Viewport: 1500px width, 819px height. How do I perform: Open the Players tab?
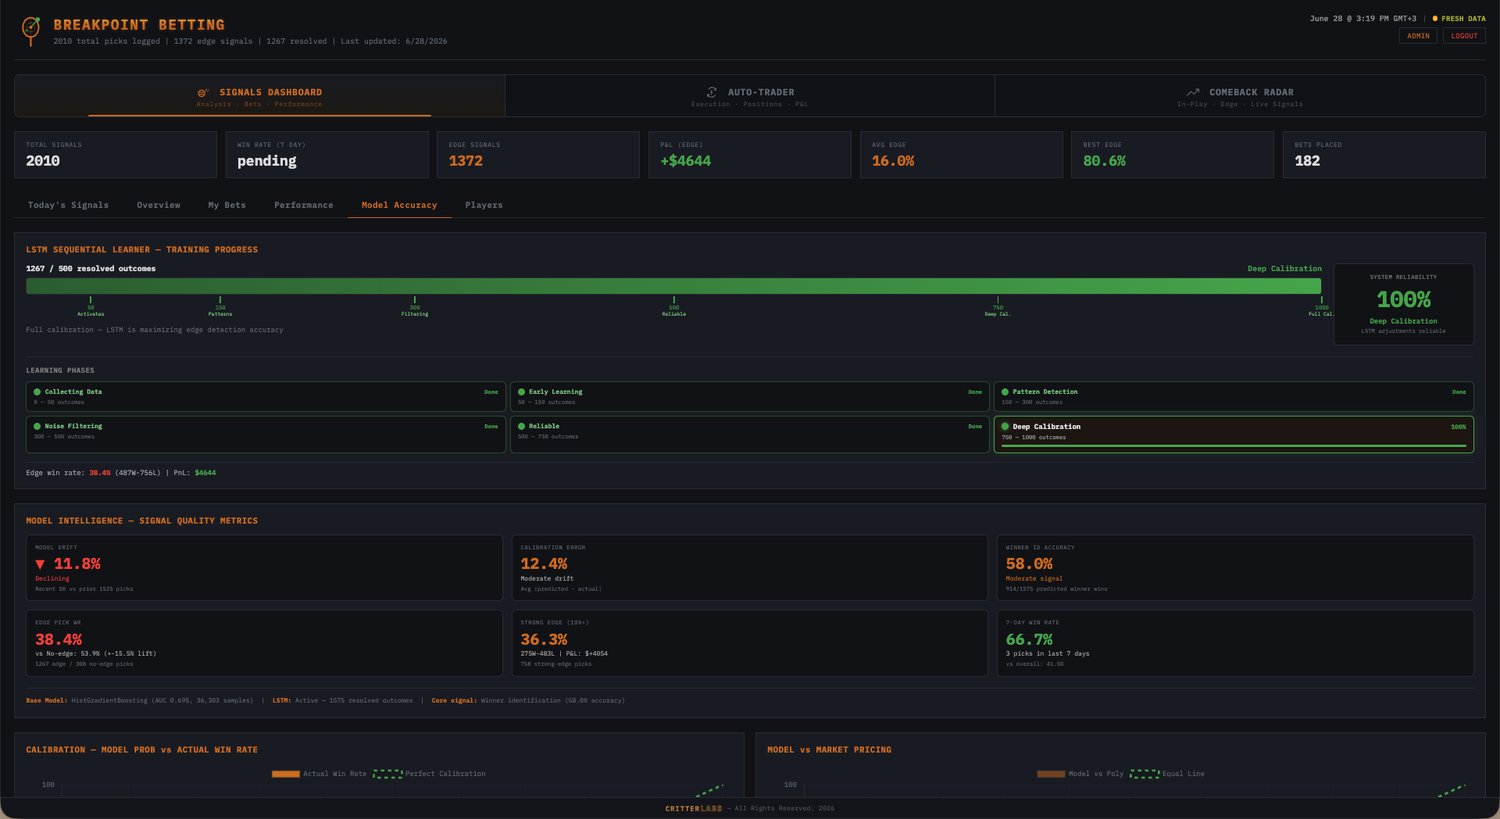coord(484,205)
